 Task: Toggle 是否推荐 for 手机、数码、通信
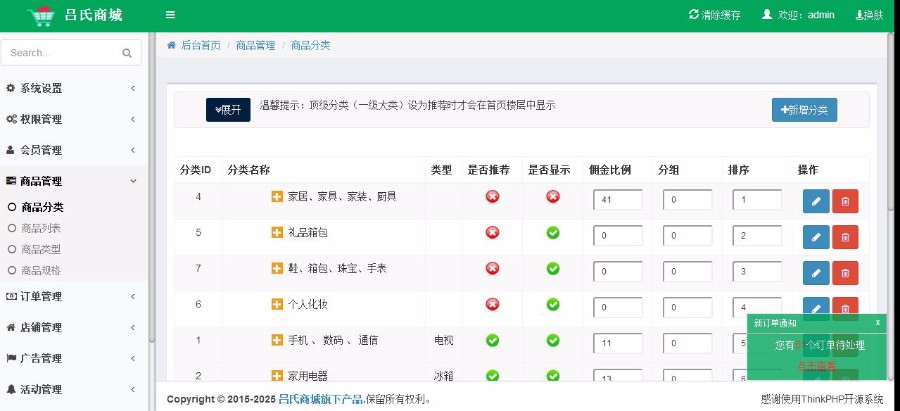[x=492, y=340]
